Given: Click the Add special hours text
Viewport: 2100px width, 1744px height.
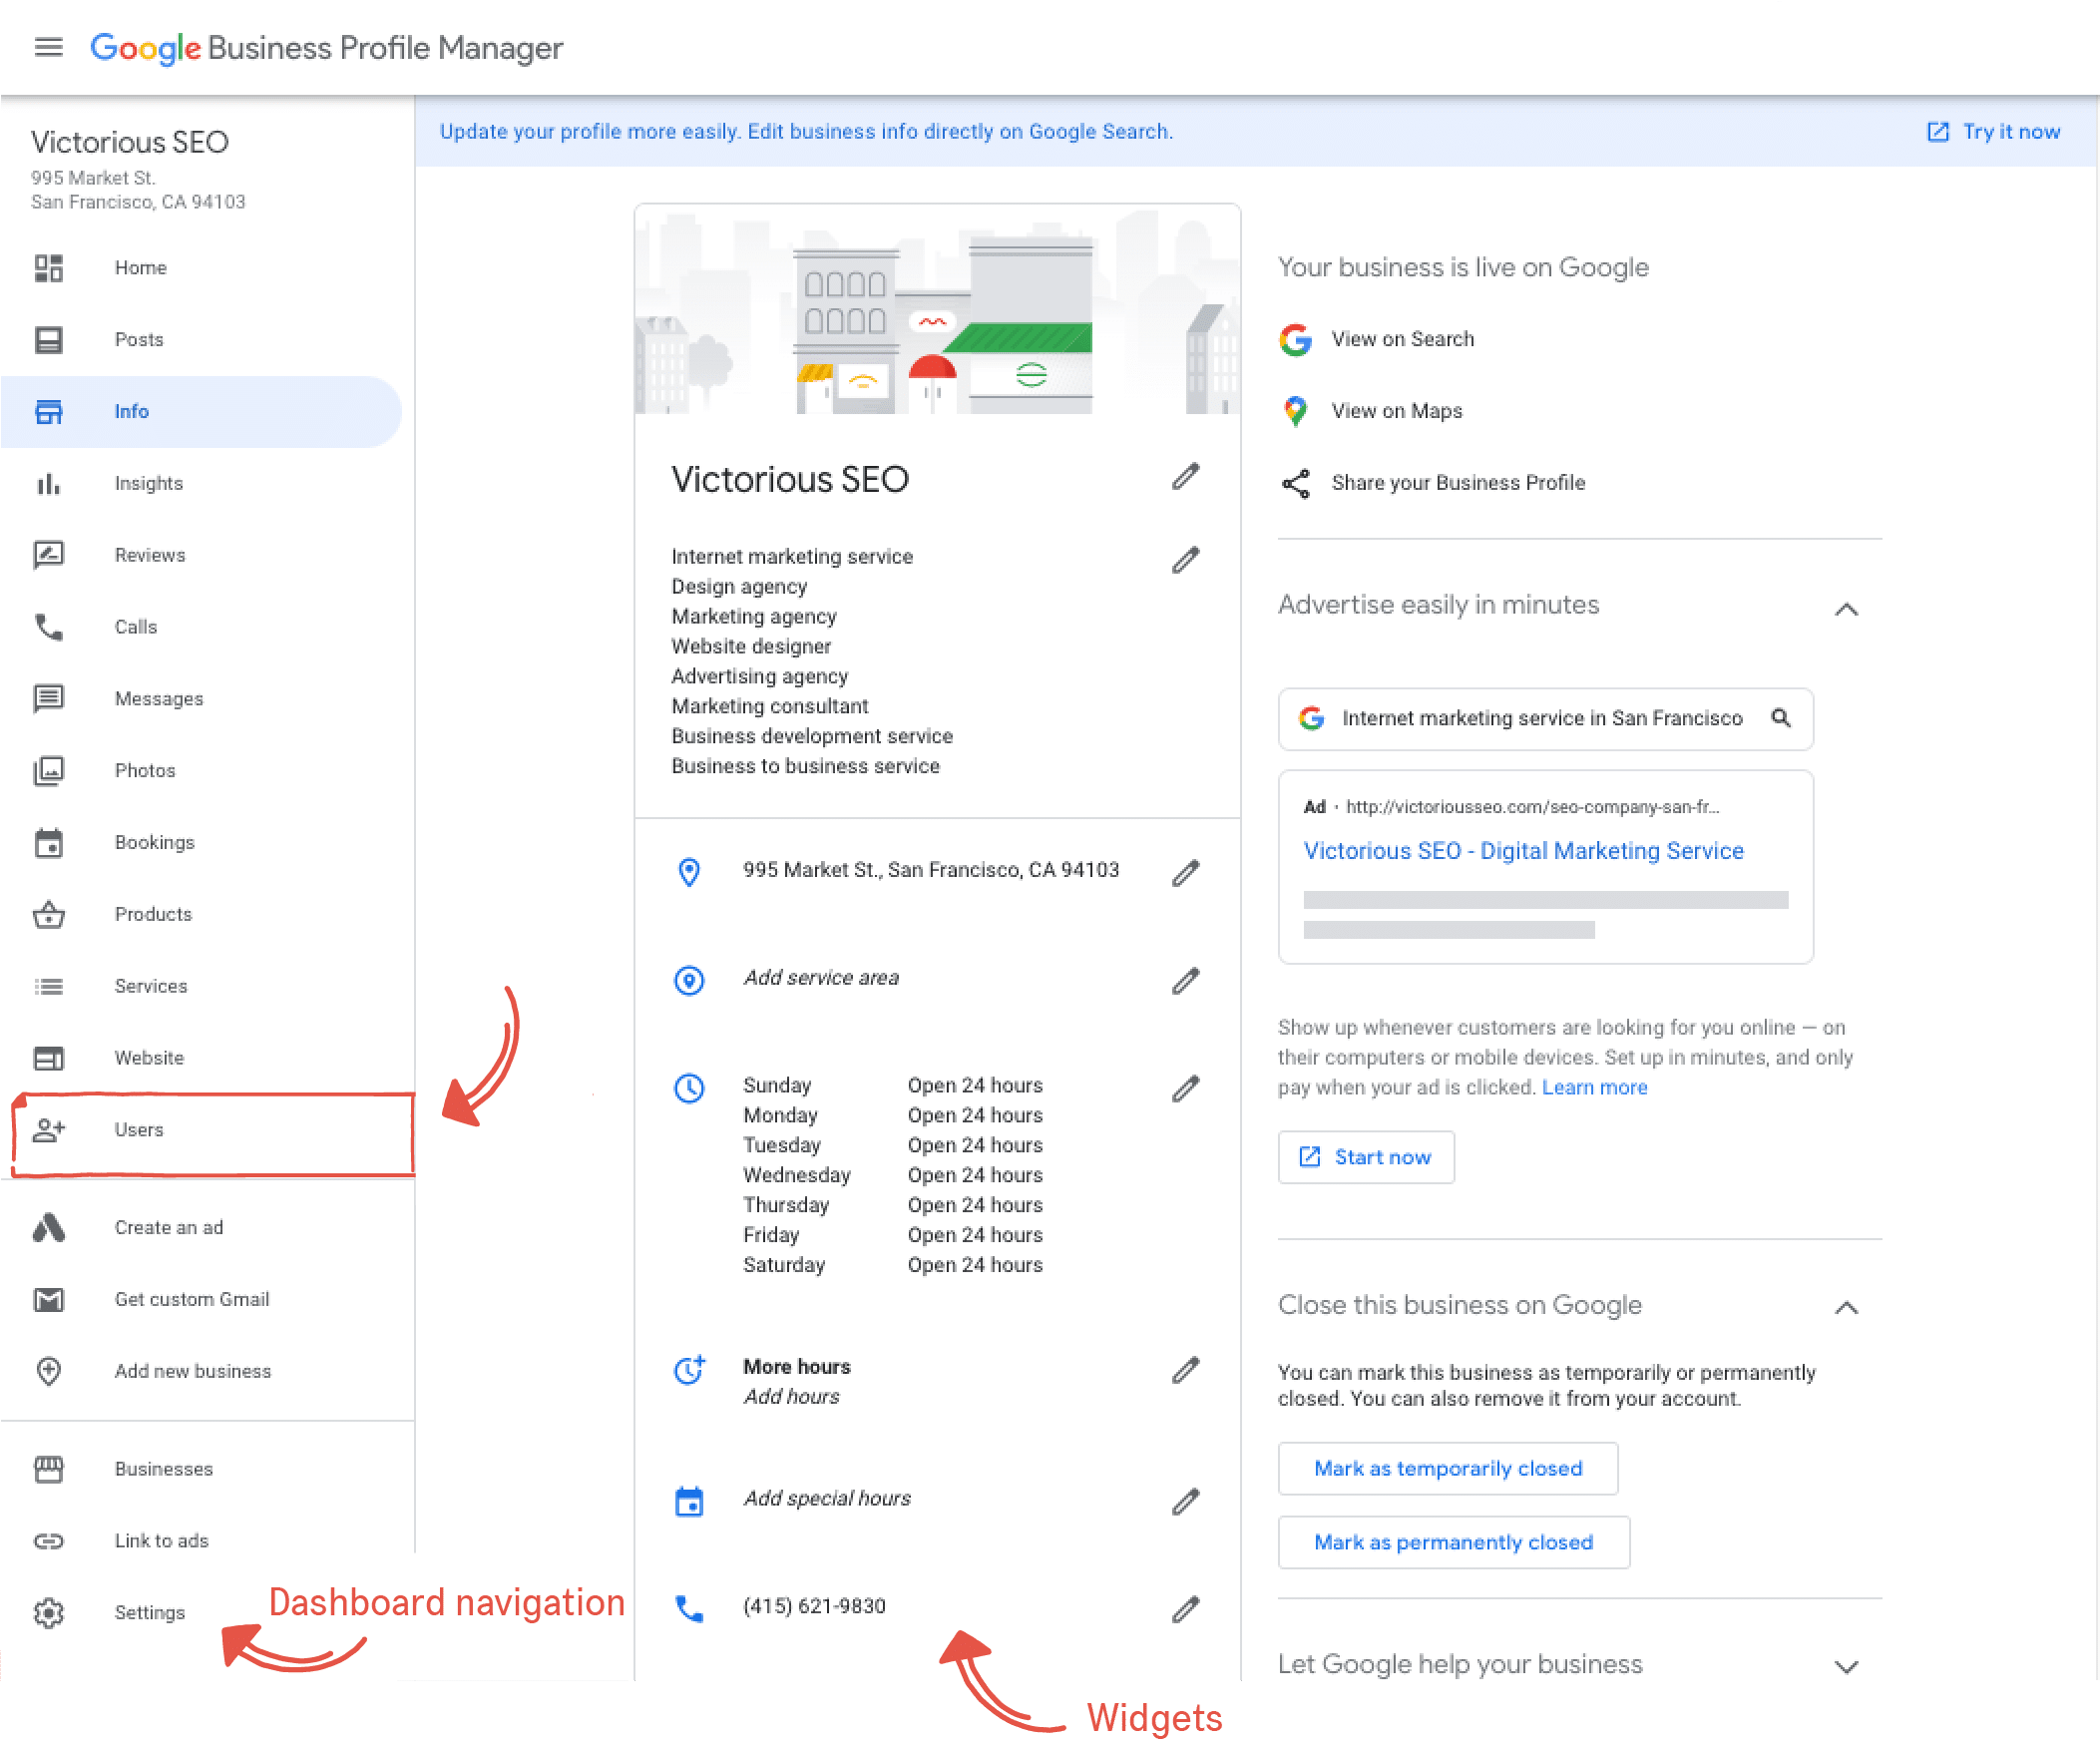Looking at the screenshot, I should pos(827,1498).
